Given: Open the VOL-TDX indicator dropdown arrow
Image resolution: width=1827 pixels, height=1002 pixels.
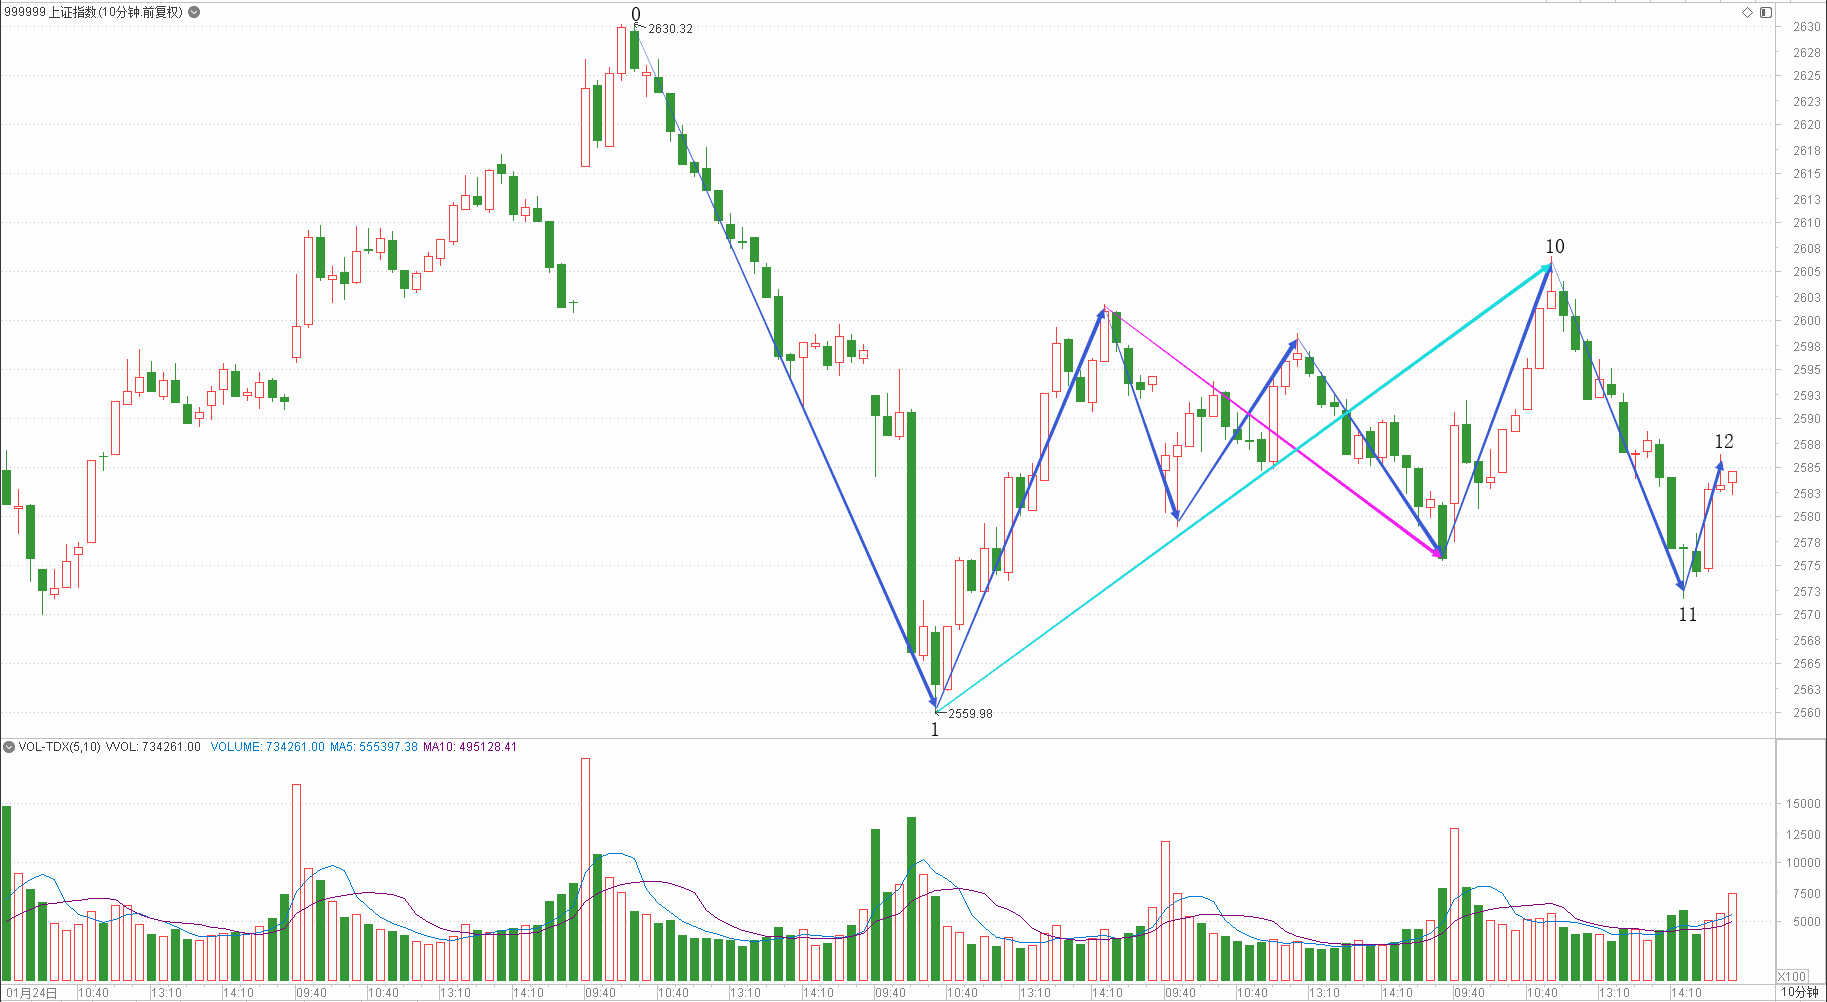Looking at the screenshot, I should pyautogui.click(x=9, y=747).
